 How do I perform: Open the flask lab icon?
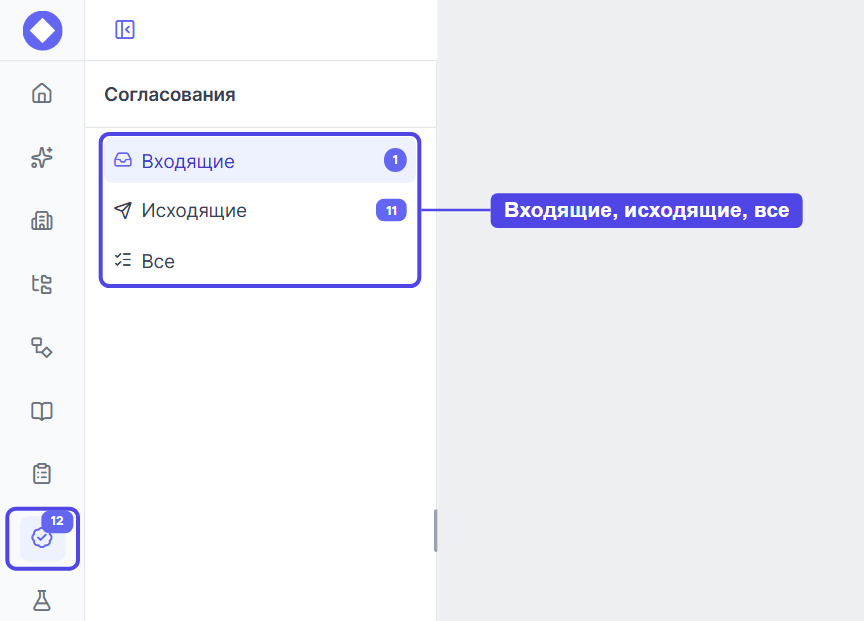(42, 601)
